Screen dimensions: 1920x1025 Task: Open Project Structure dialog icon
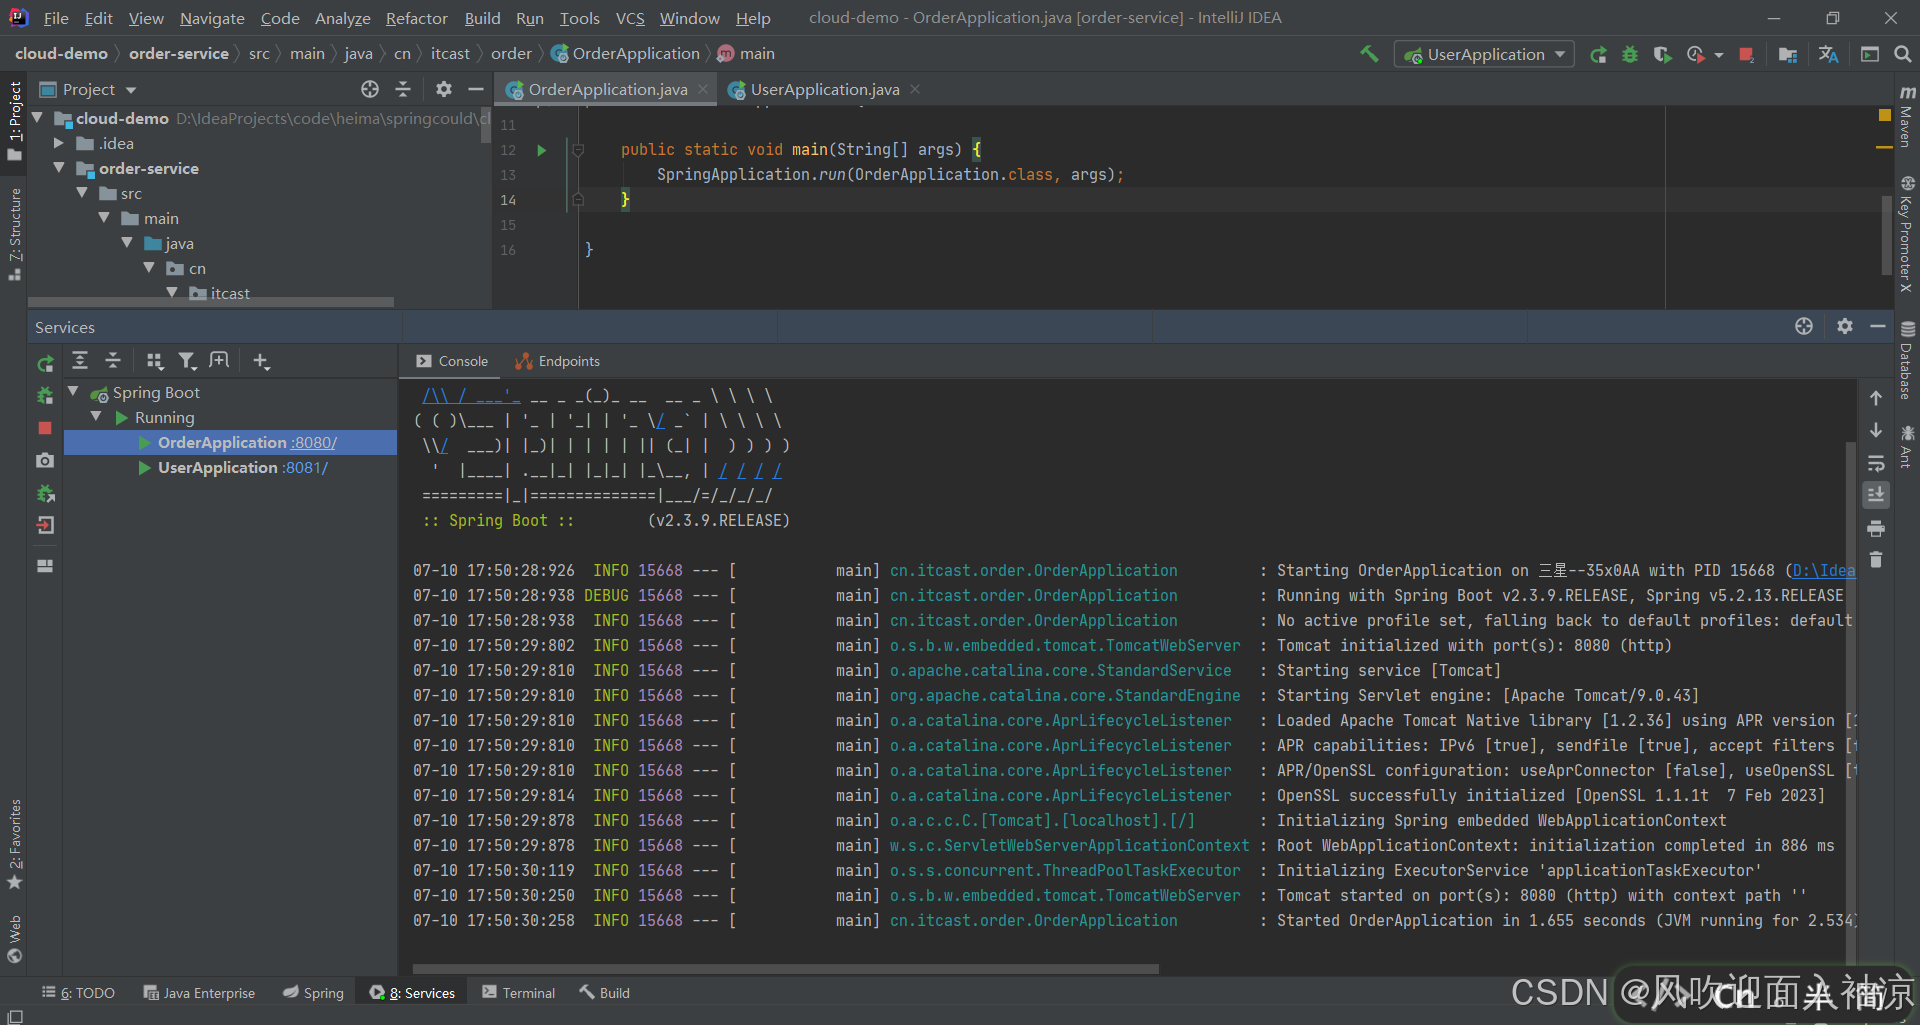(x=1787, y=54)
